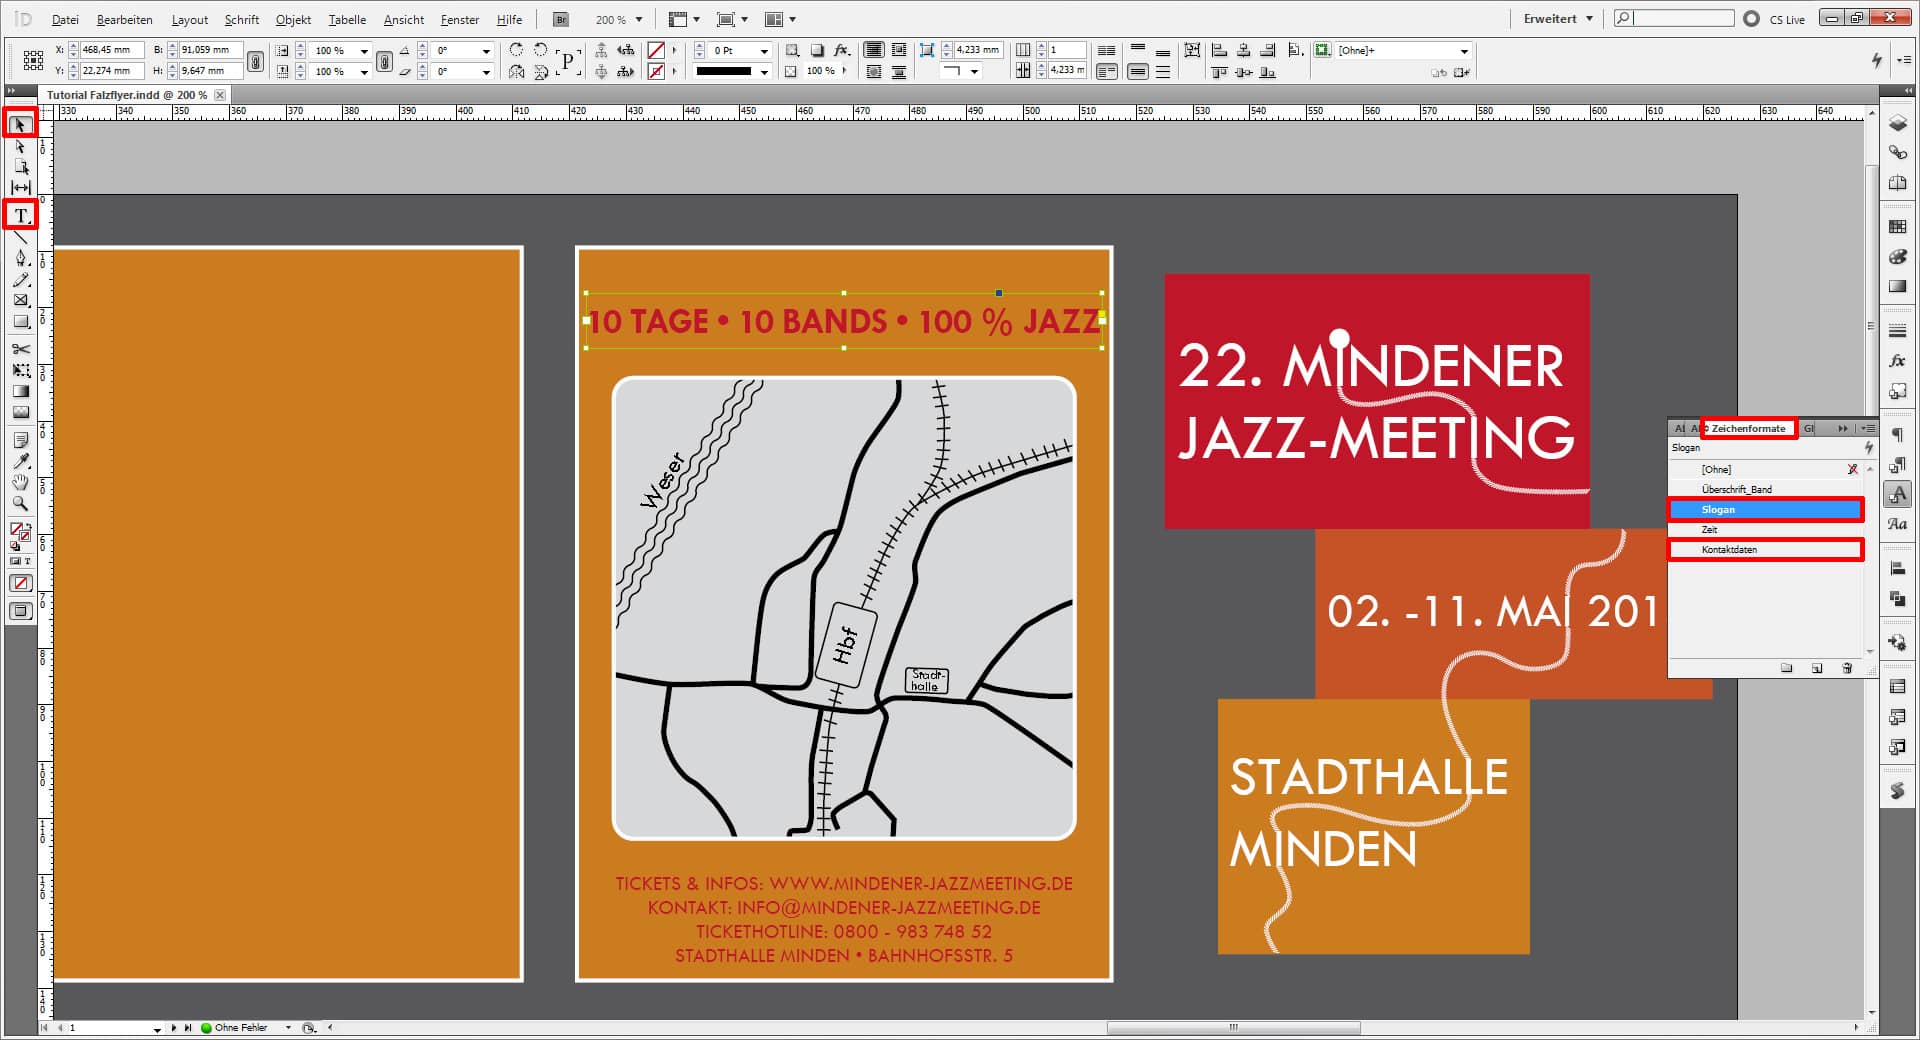Toggle the constrain proportions chain link
Image resolution: width=1920 pixels, height=1040 pixels.
[257, 60]
